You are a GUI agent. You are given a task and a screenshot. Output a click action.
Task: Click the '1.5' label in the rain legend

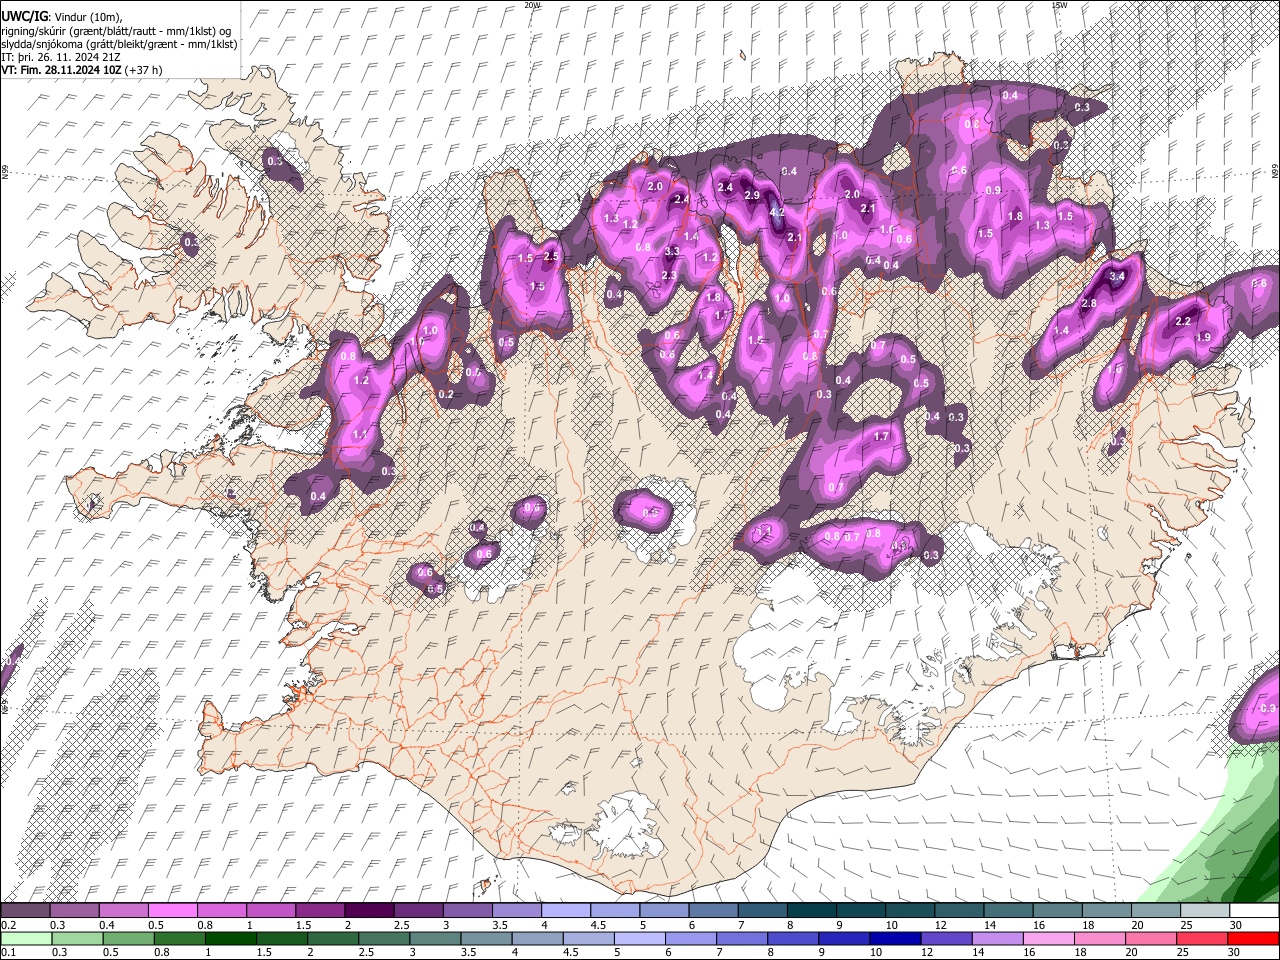(x=265, y=953)
